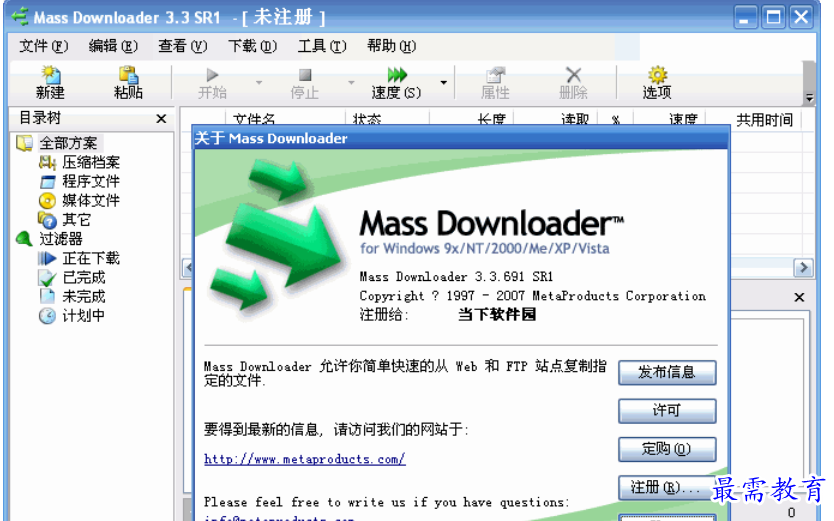
Task: Open the 编辑(E) menu
Action: (113, 46)
